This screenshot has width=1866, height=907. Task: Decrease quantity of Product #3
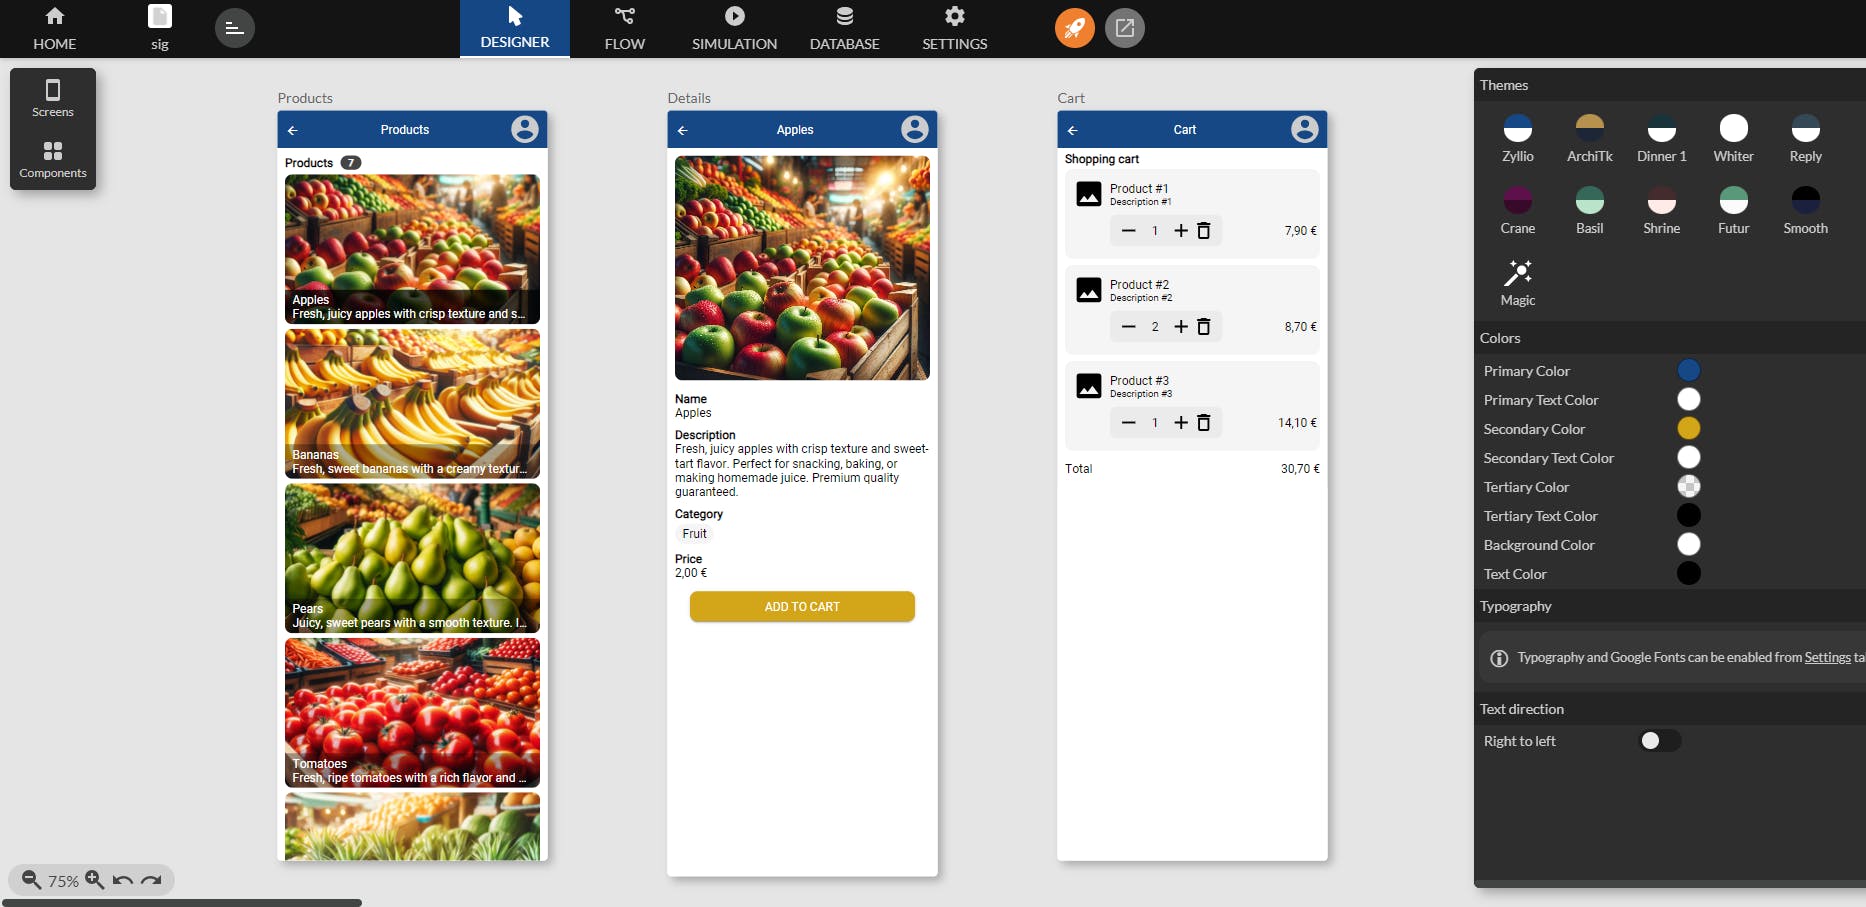tap(1129, 423)
